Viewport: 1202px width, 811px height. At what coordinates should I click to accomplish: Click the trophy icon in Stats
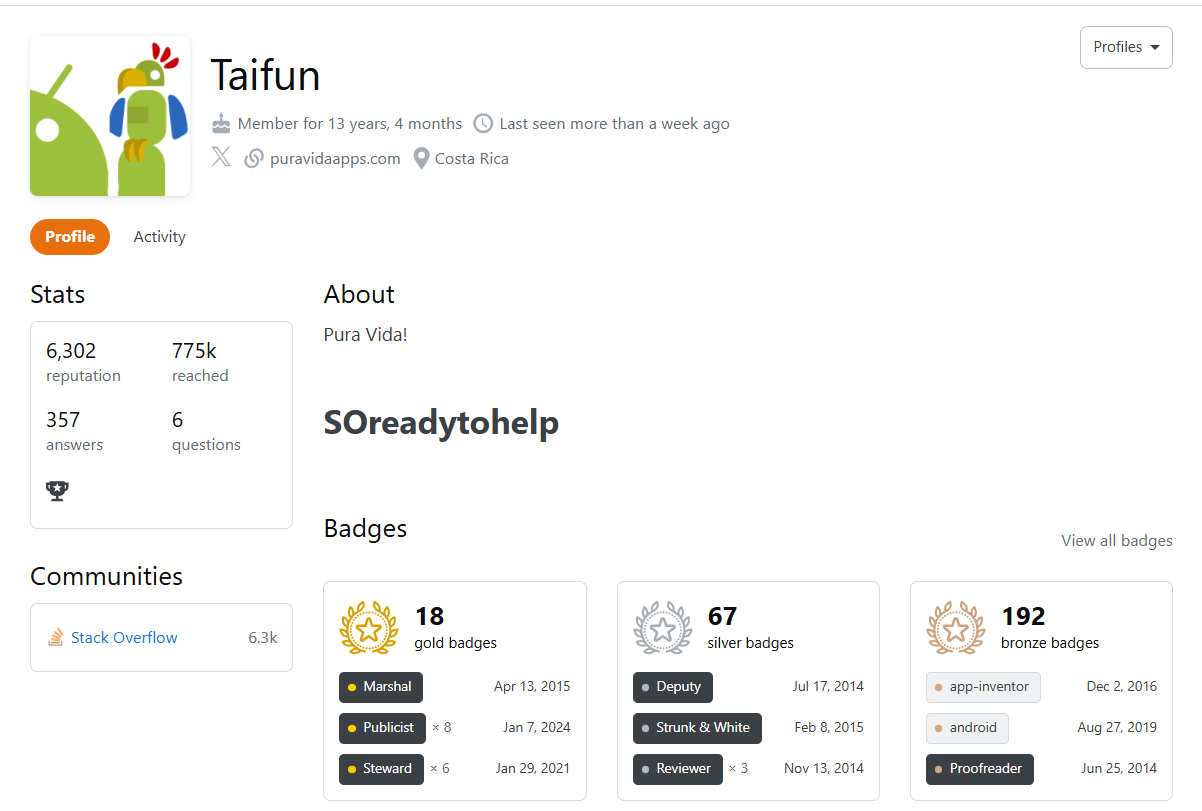pyautogui.click(x=58, y=491)
